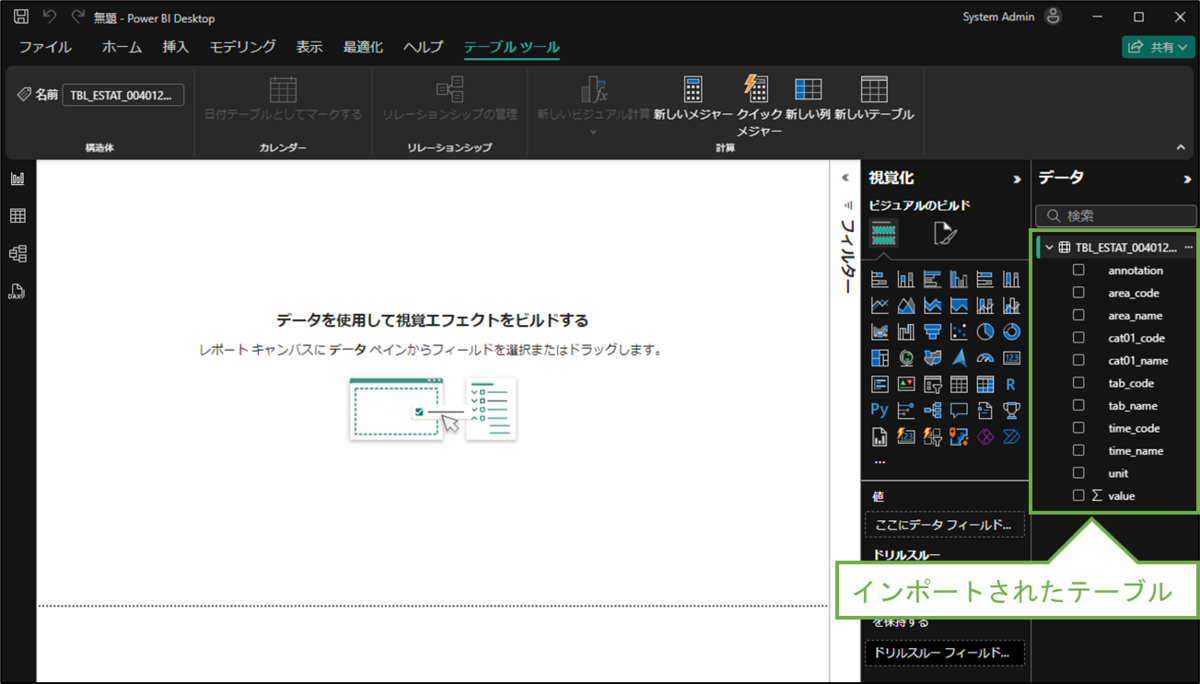The height and width of the screenshot is (684, 1200).
Task: Click the 検索 field in データ pane
Action: [1116, 215]
